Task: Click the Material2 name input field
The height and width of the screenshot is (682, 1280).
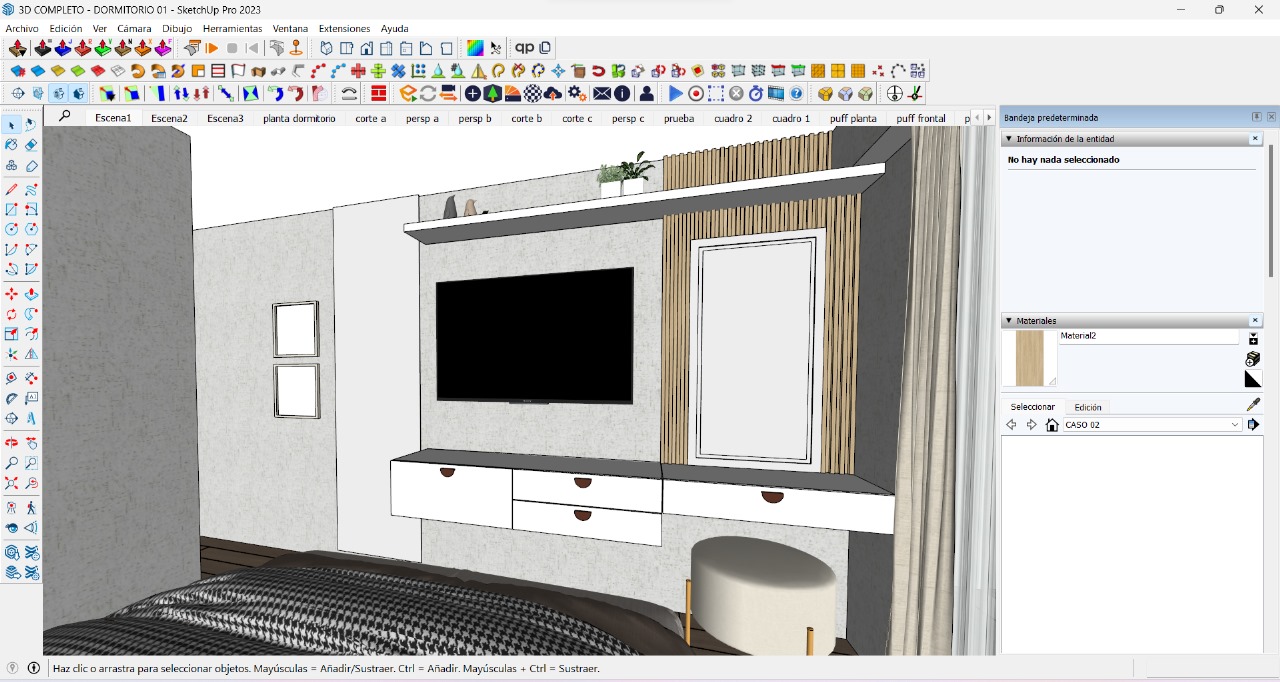Action: tap(1148, 337)
